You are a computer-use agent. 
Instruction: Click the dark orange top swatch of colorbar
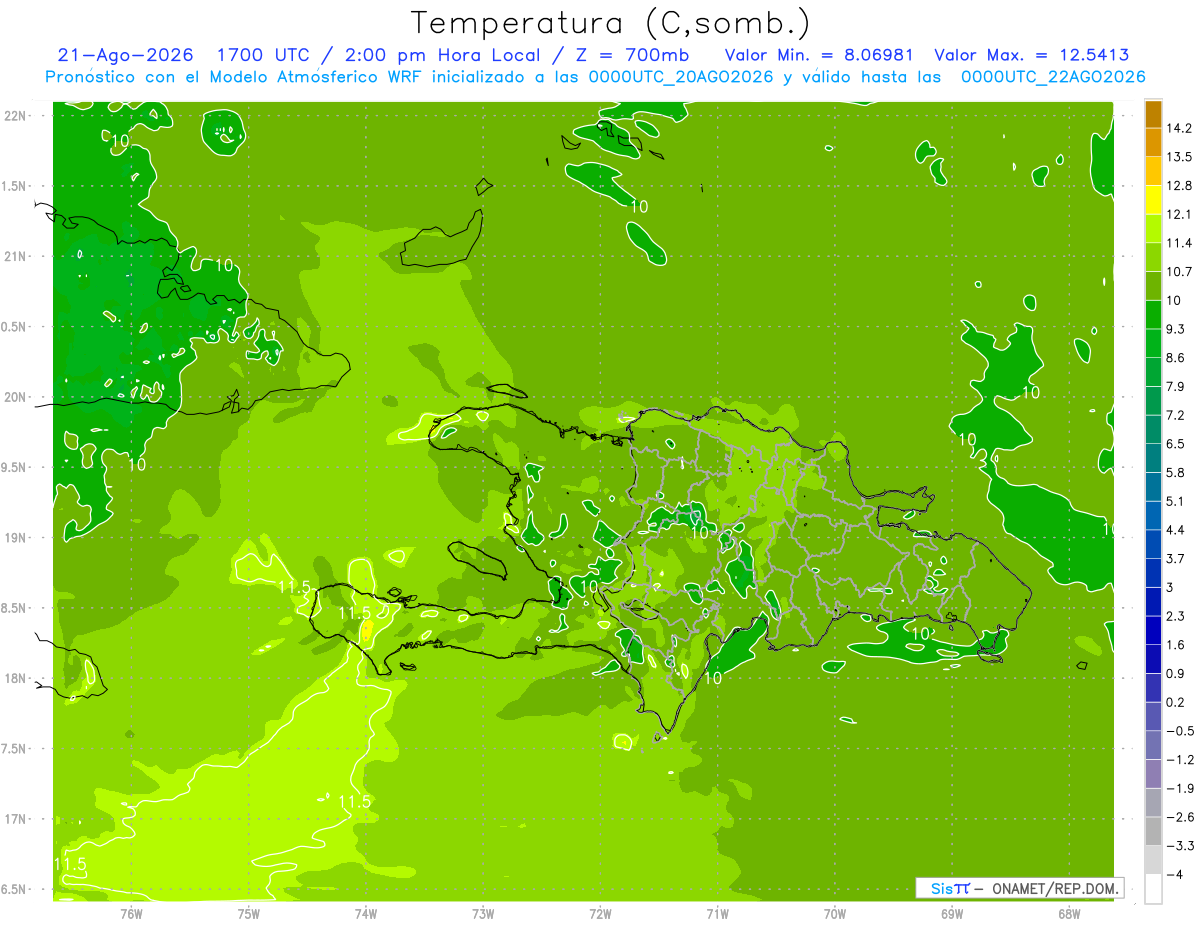point(1153,114)
